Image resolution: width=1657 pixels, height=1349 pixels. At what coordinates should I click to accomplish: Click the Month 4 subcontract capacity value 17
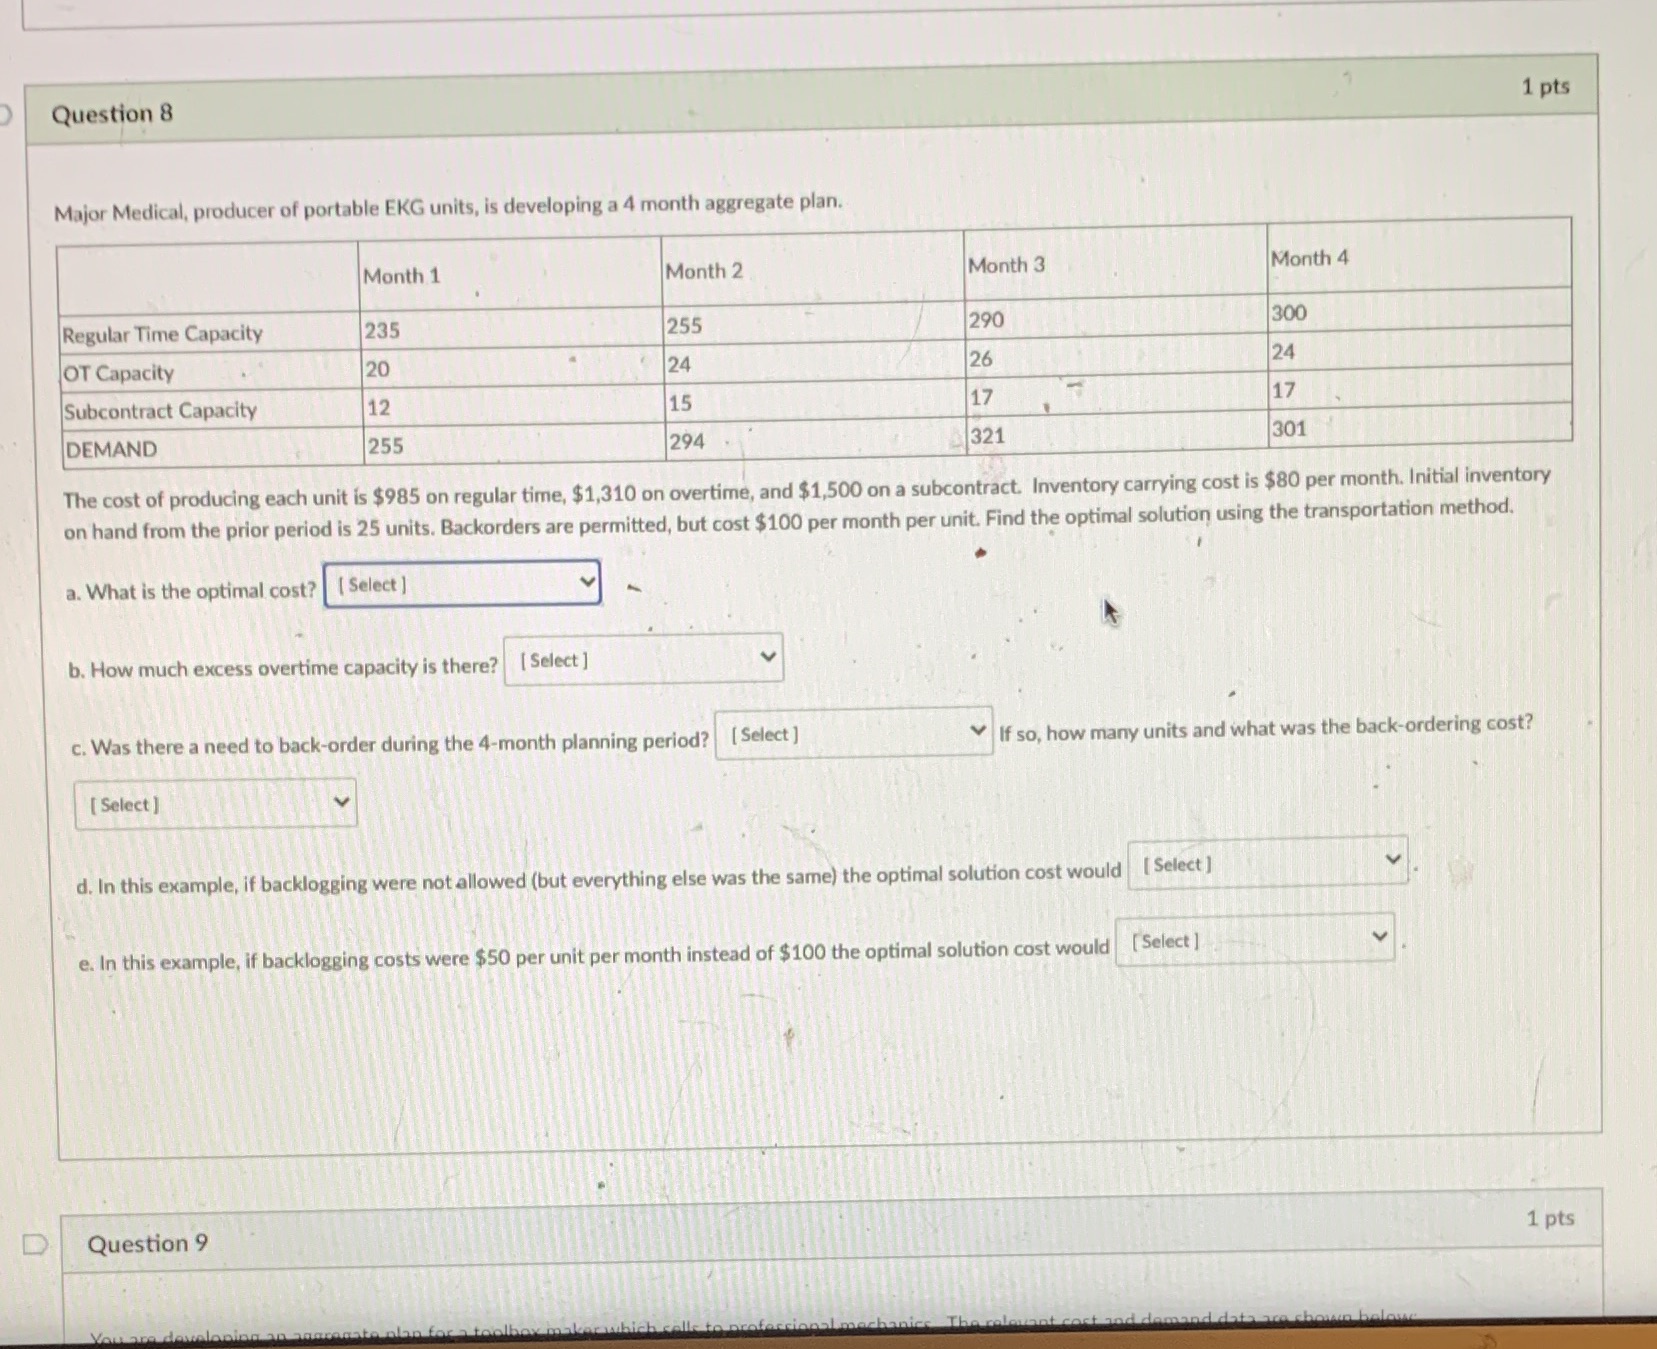tap(1284, 390)
